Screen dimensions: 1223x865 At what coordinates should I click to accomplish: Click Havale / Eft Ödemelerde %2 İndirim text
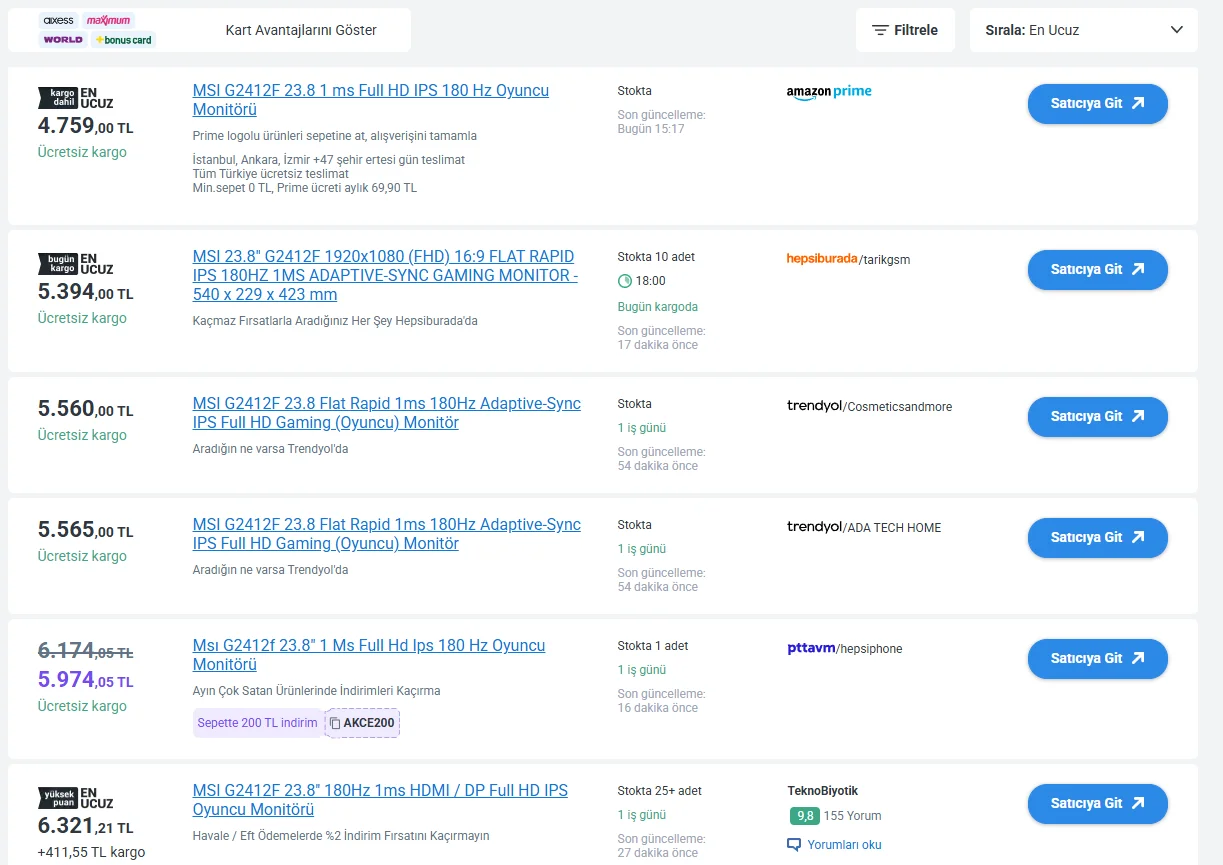coord(341,836)
